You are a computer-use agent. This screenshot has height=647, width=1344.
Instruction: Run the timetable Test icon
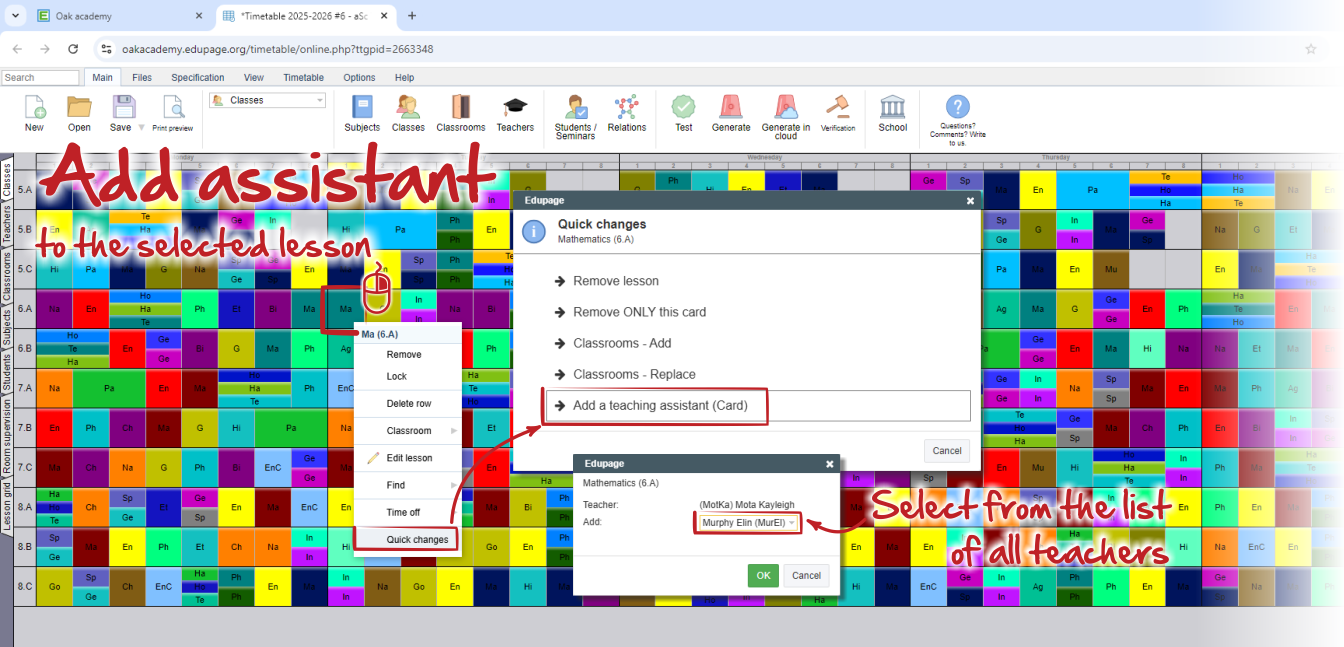pos(684,108)
